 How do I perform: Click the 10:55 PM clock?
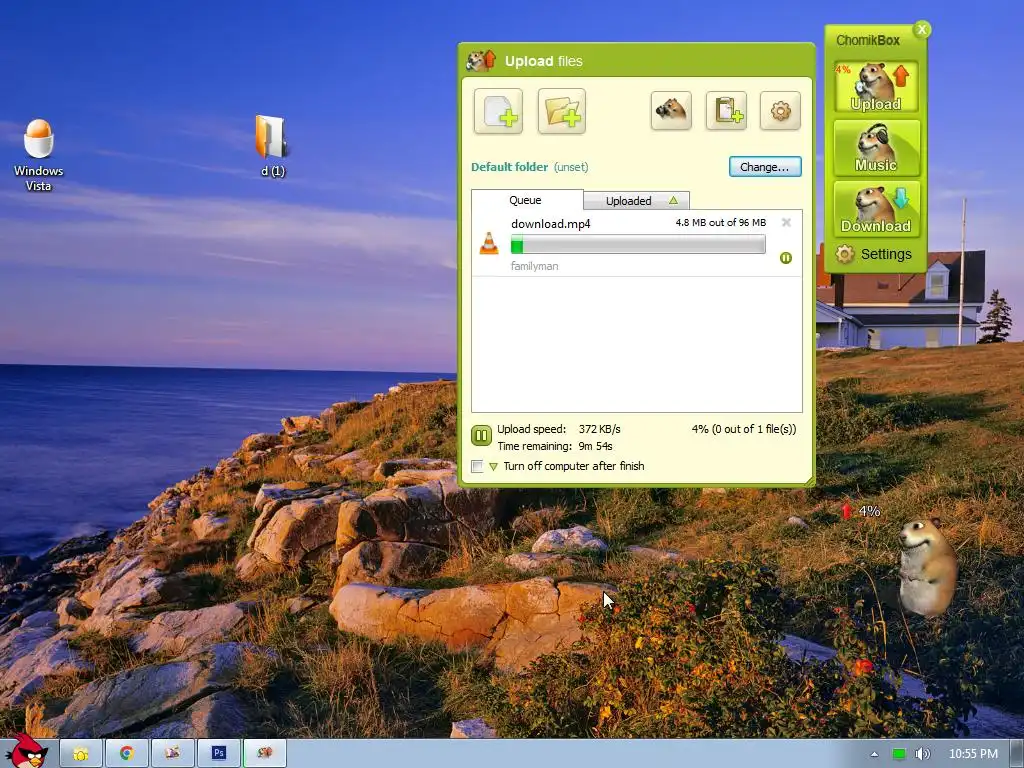[x=973, y=754]
